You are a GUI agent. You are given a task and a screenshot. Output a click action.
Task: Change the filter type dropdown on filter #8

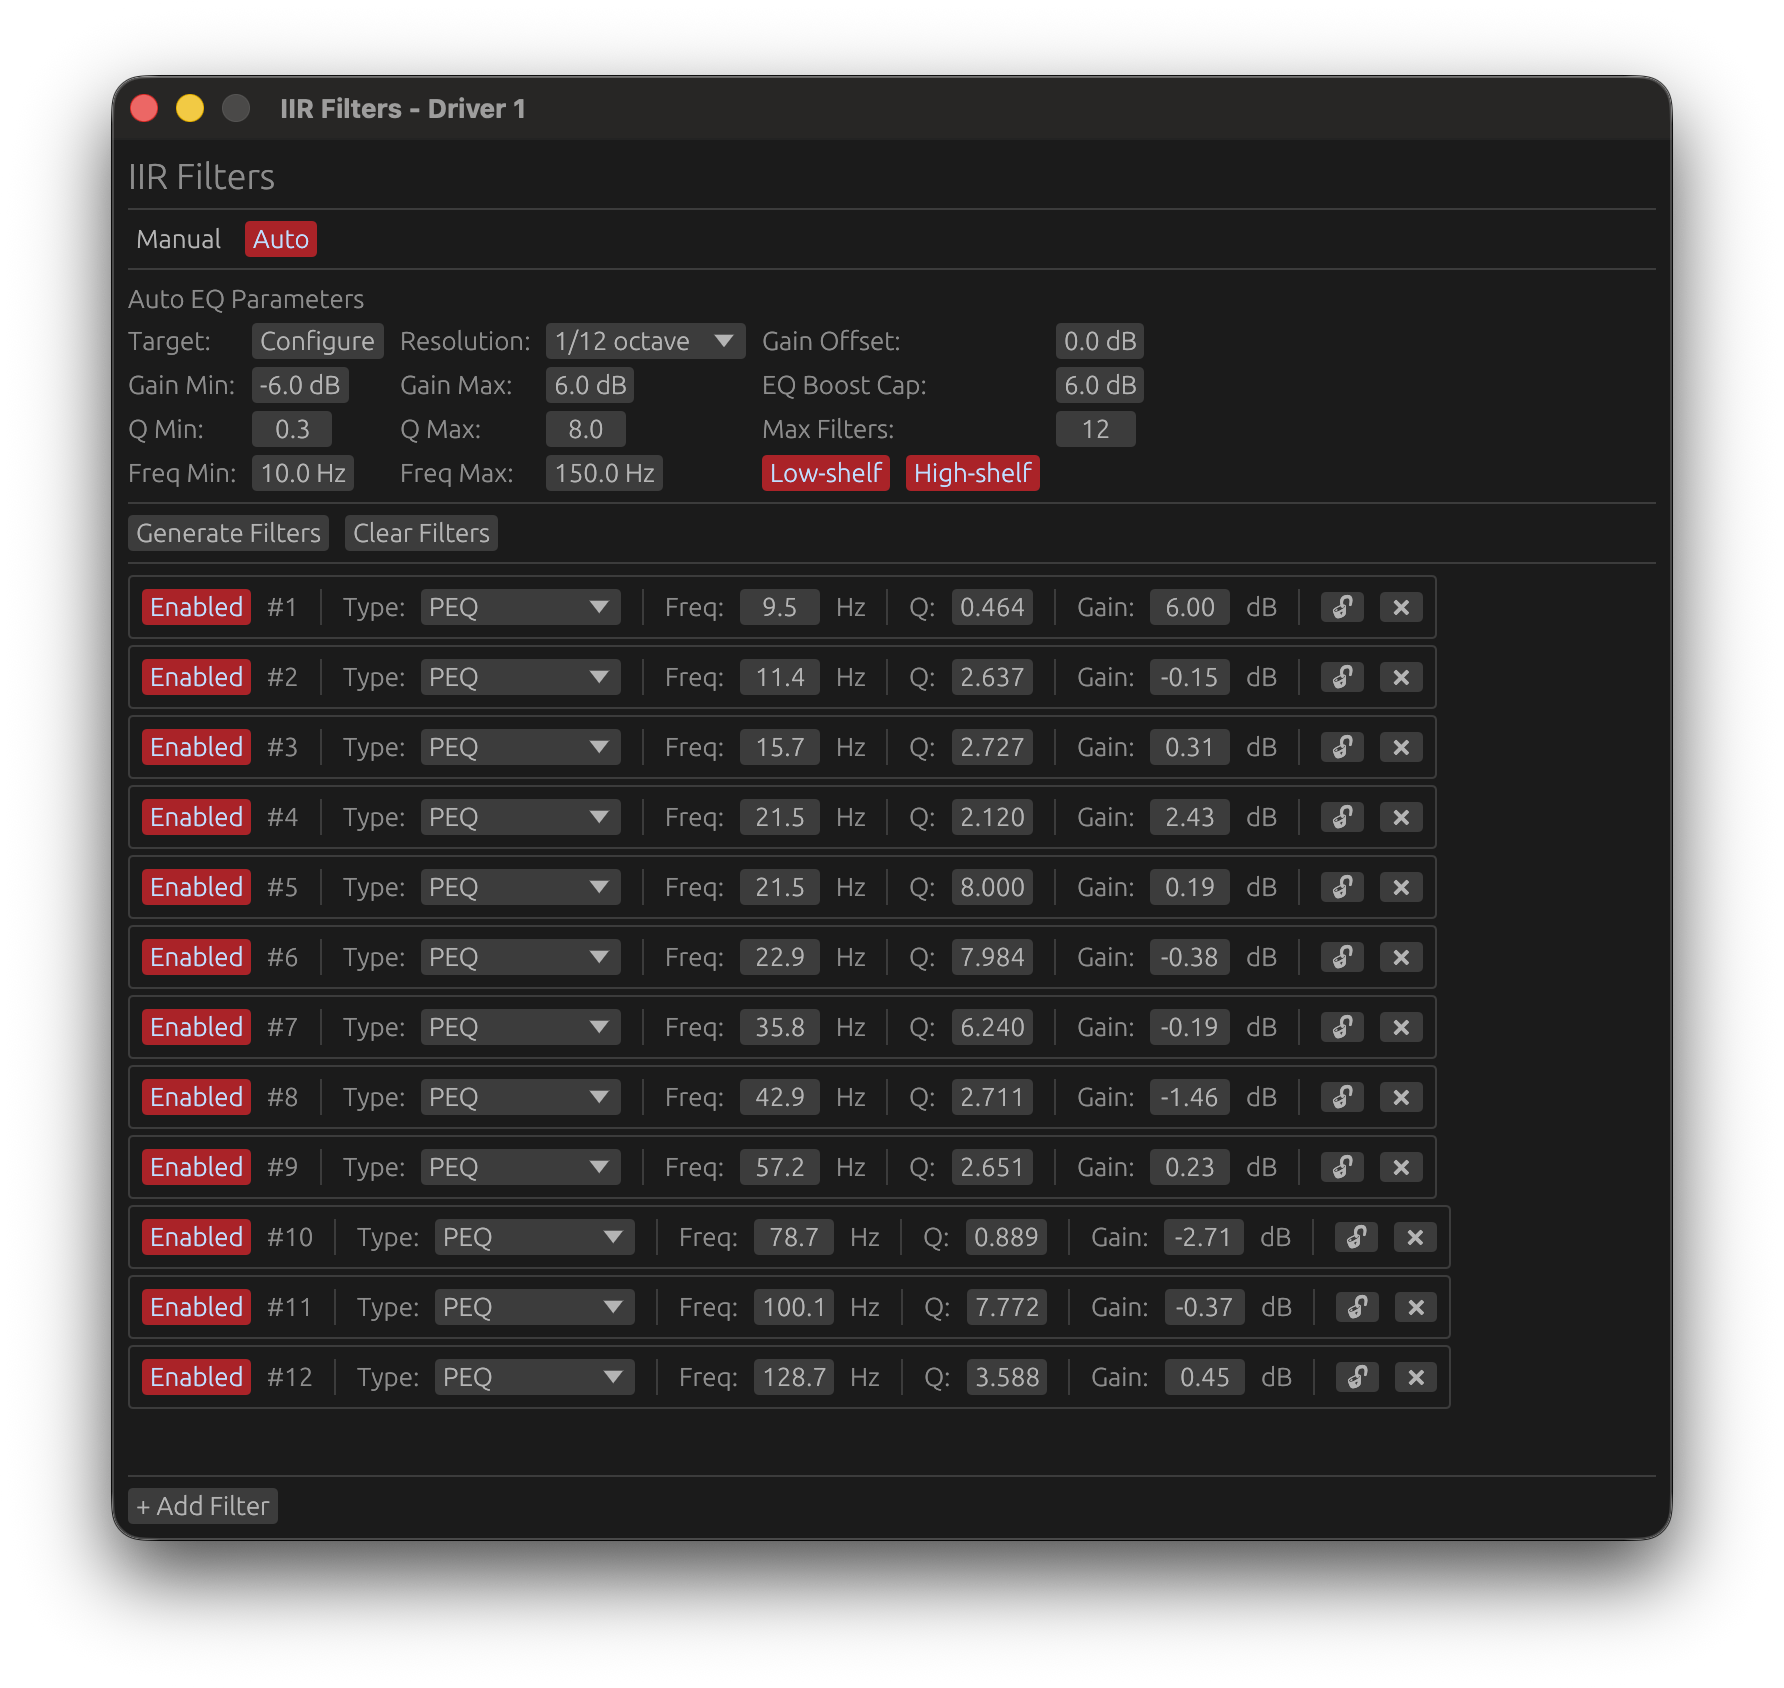520,1097
